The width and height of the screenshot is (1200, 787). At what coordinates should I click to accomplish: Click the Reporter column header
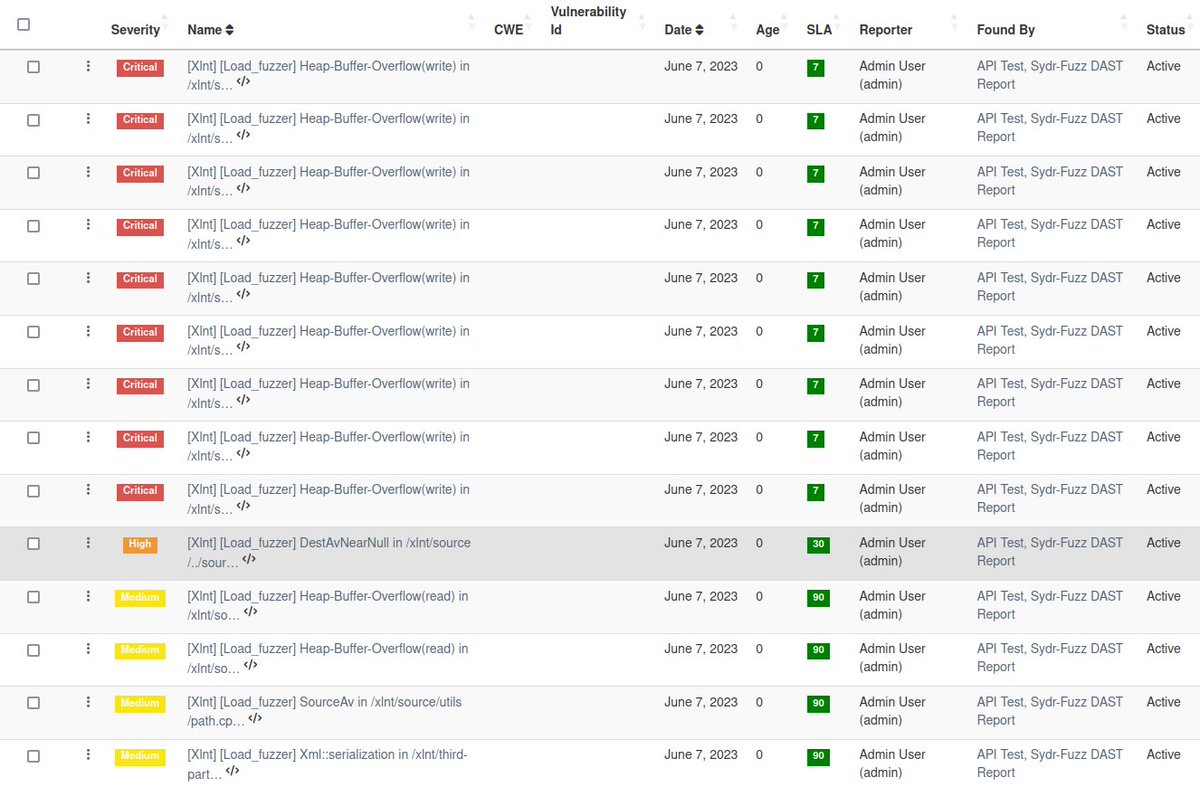pyautogui.click(x=886, y=30)
